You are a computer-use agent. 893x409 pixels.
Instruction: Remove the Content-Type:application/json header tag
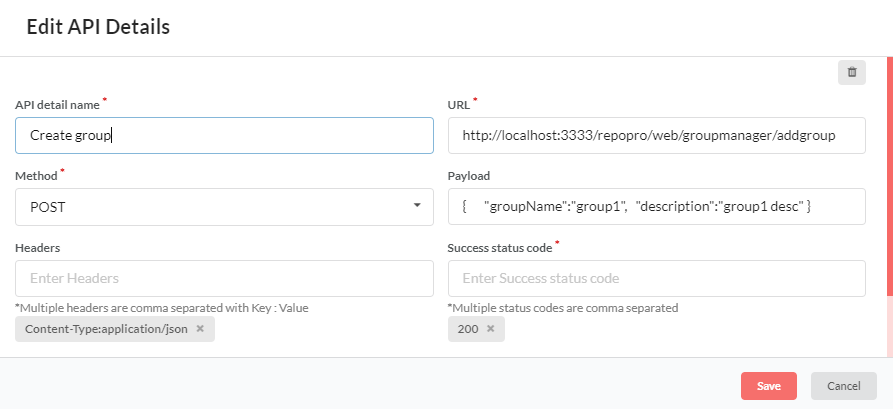200,329
